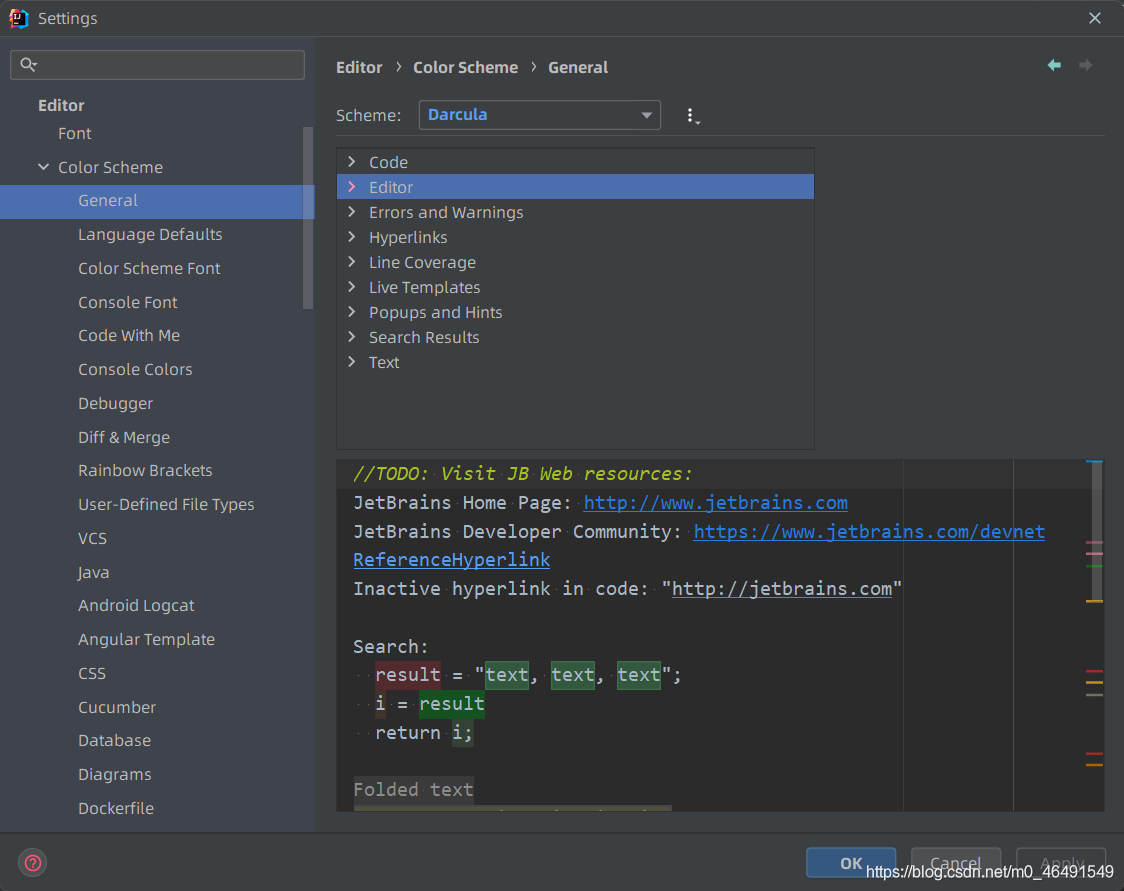1124x891 pixels.
Task: Open Rainbow Brackets settings
Action: (145, 470)
